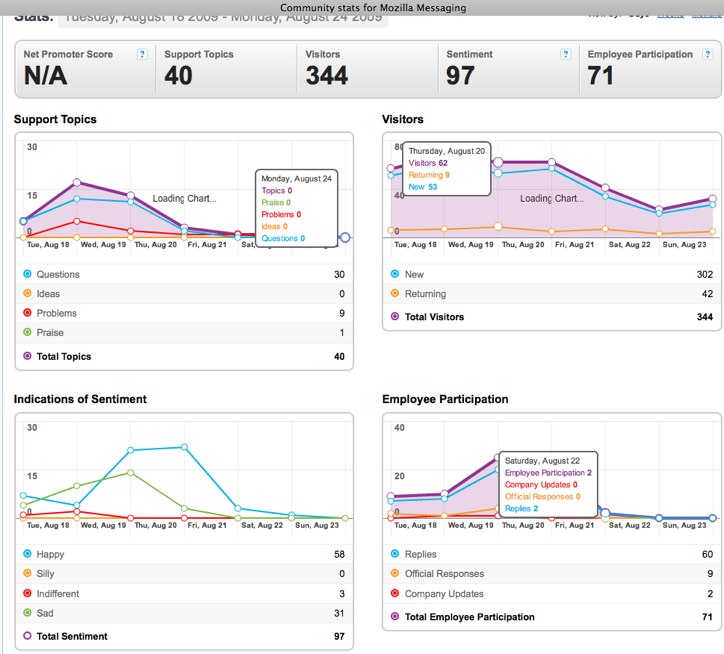Click the Indifferent red legend swatch
Viewport: 724px width, 654px height.
tap(26, 594)
